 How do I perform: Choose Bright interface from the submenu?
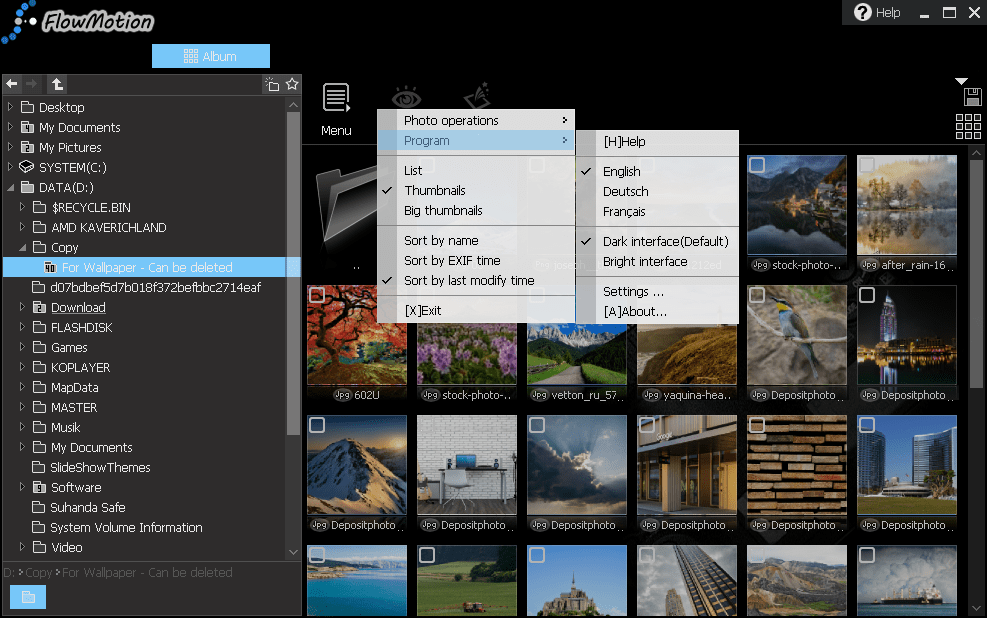point(645,261)
